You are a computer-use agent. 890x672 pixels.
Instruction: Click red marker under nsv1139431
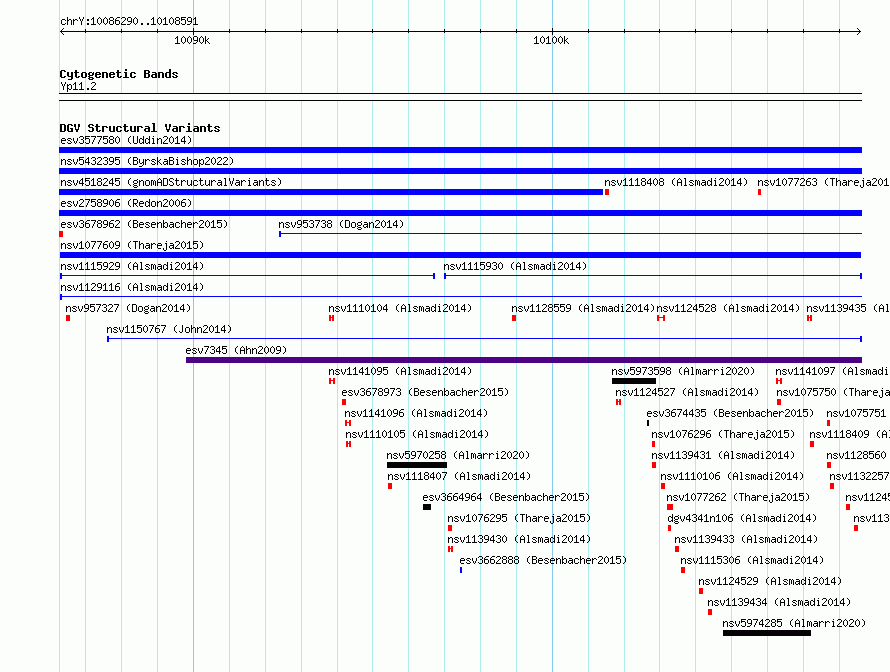tap(654, 465)
